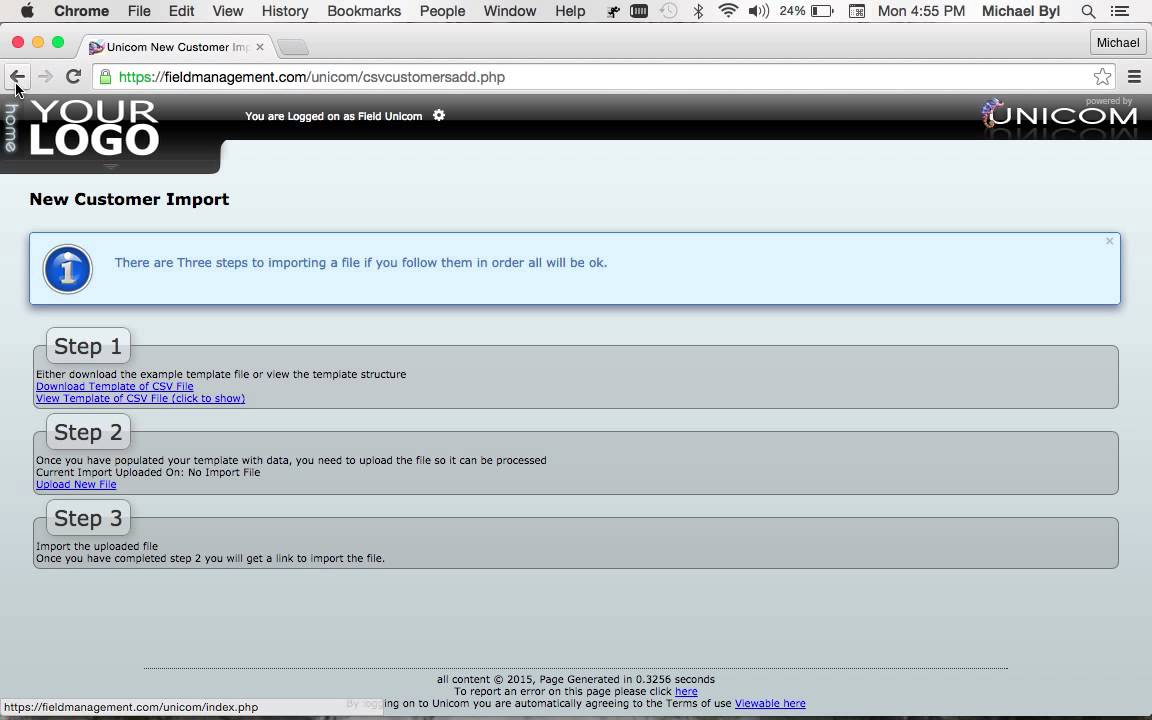Image resolution: width=1152 pixels, height=720 pixels.
Task: Dismiss info notice with small x
Action: point(1109,241)
